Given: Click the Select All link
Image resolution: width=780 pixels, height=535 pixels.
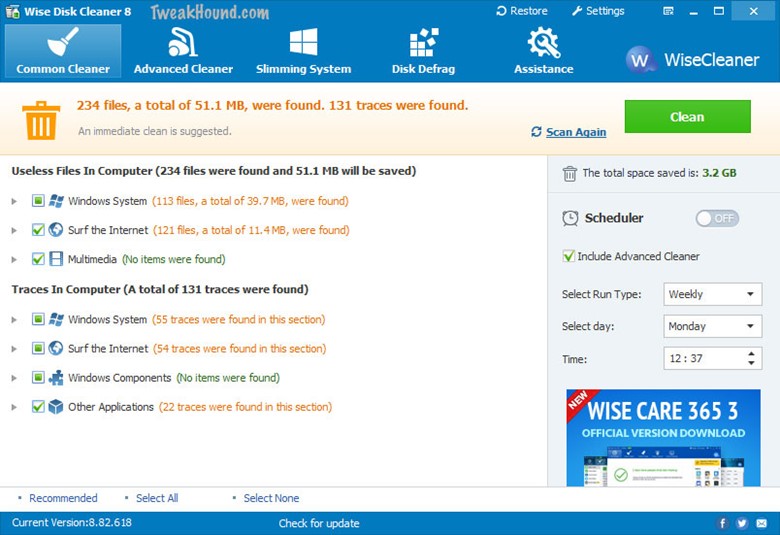Looking at the screenshot, I should coord(157,498).
